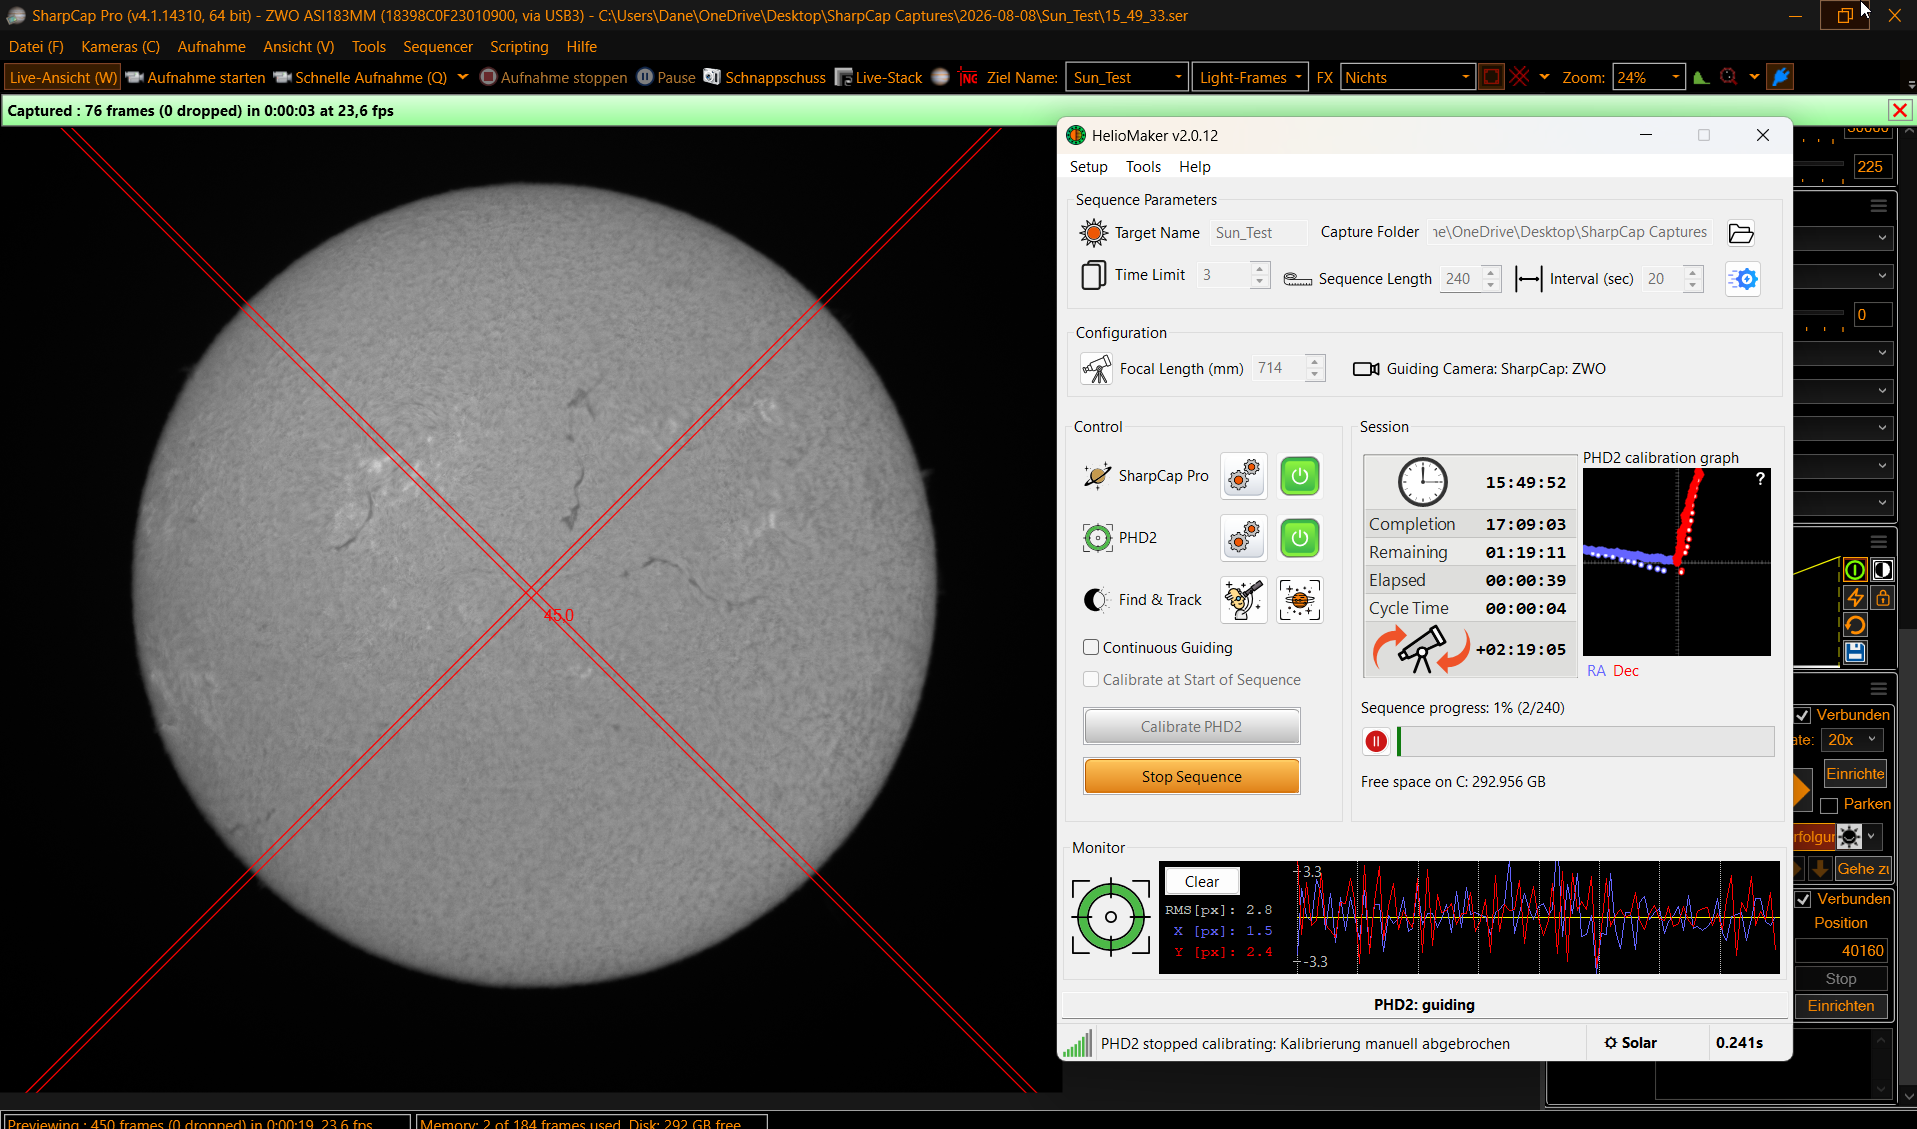This screenshot has height=1129, width=1917.
Task: Open Scripting menu
Action: tap(519, 47)
